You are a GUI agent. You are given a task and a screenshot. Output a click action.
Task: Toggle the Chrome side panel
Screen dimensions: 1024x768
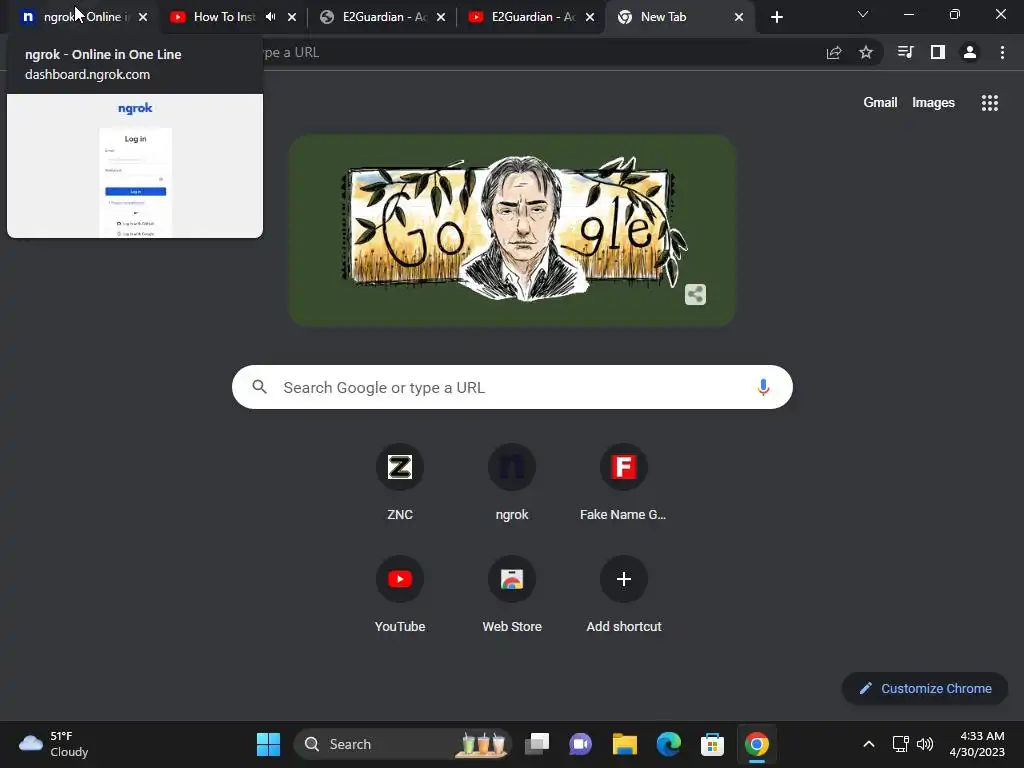coord(938,52)
